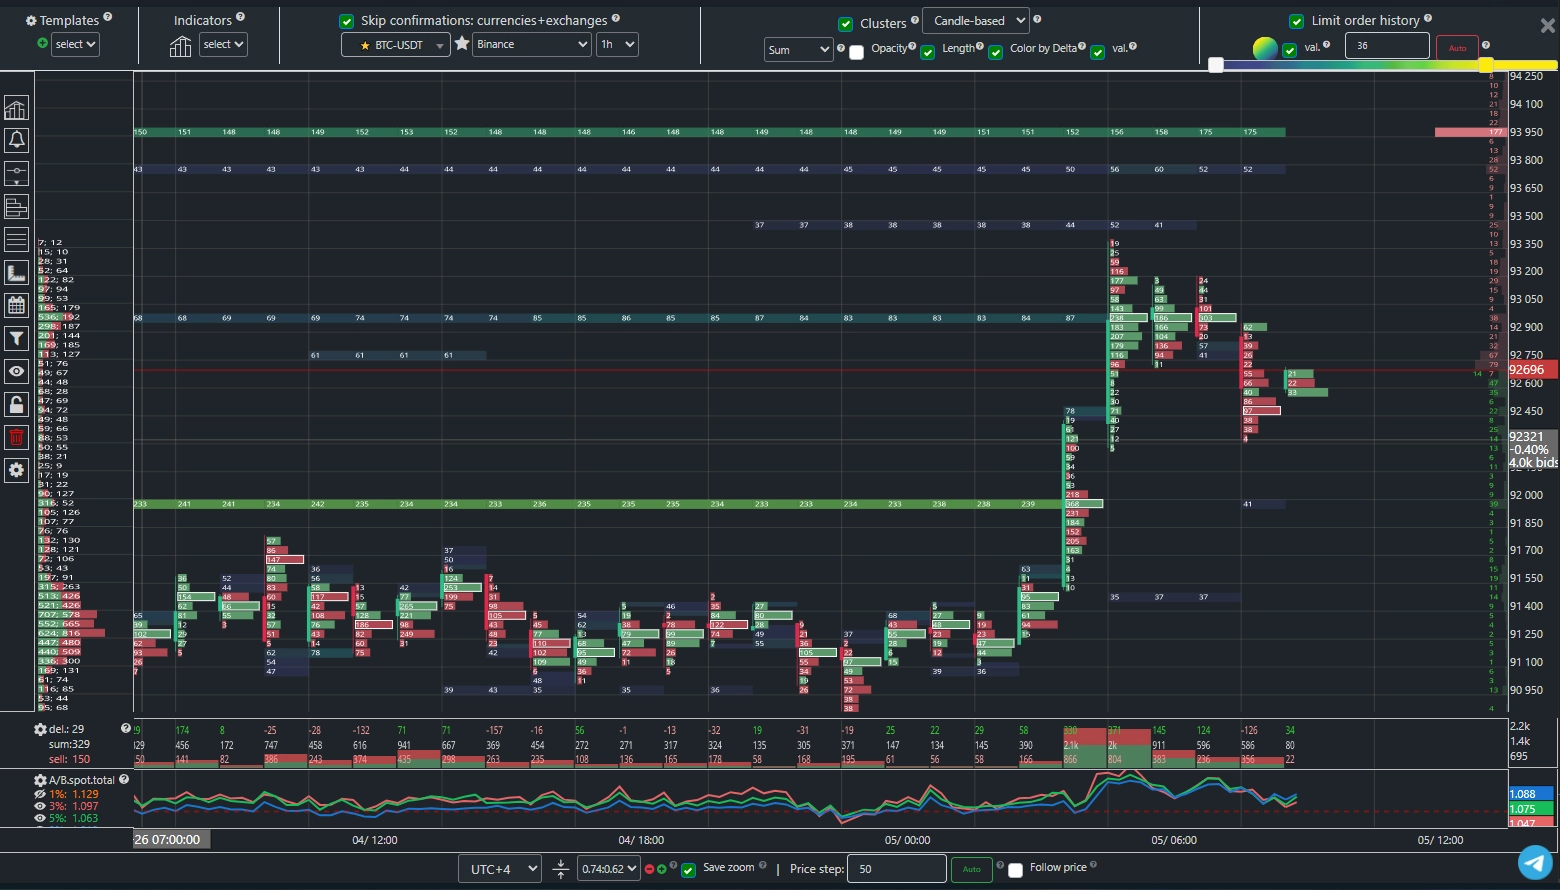Open the Binance exchange dropdown

(531, 45)
